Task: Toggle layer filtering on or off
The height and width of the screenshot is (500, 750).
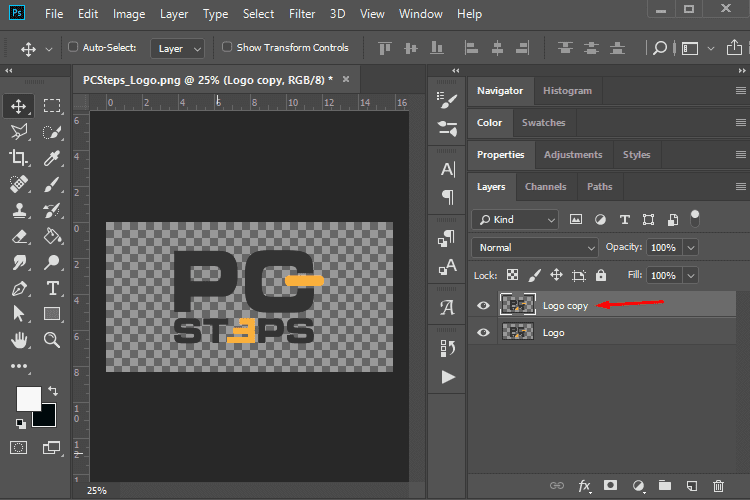Action: tap(695, 219)
